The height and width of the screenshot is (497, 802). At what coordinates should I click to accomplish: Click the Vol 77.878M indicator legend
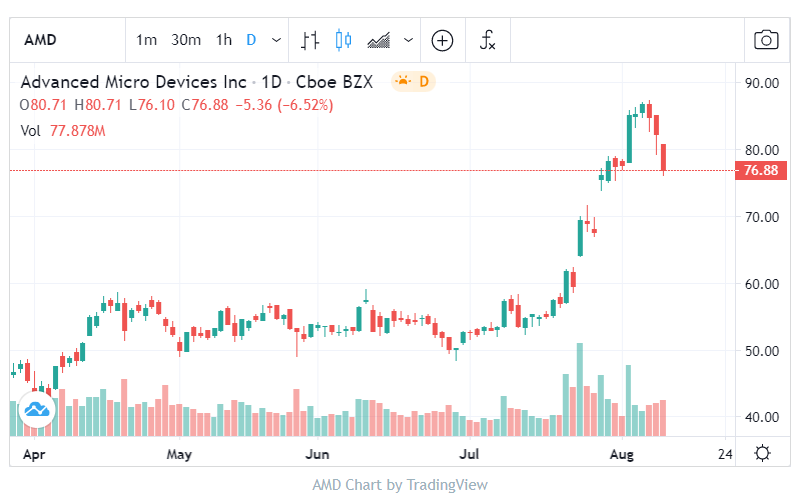[64, 130]
